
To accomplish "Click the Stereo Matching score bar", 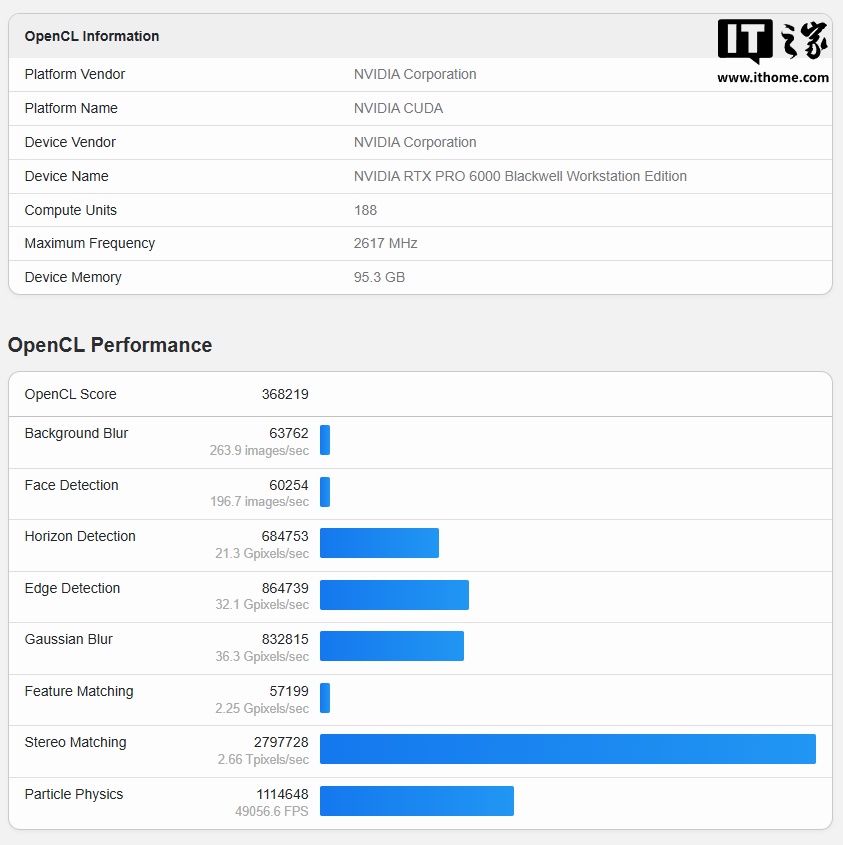I will click(568, 749).
